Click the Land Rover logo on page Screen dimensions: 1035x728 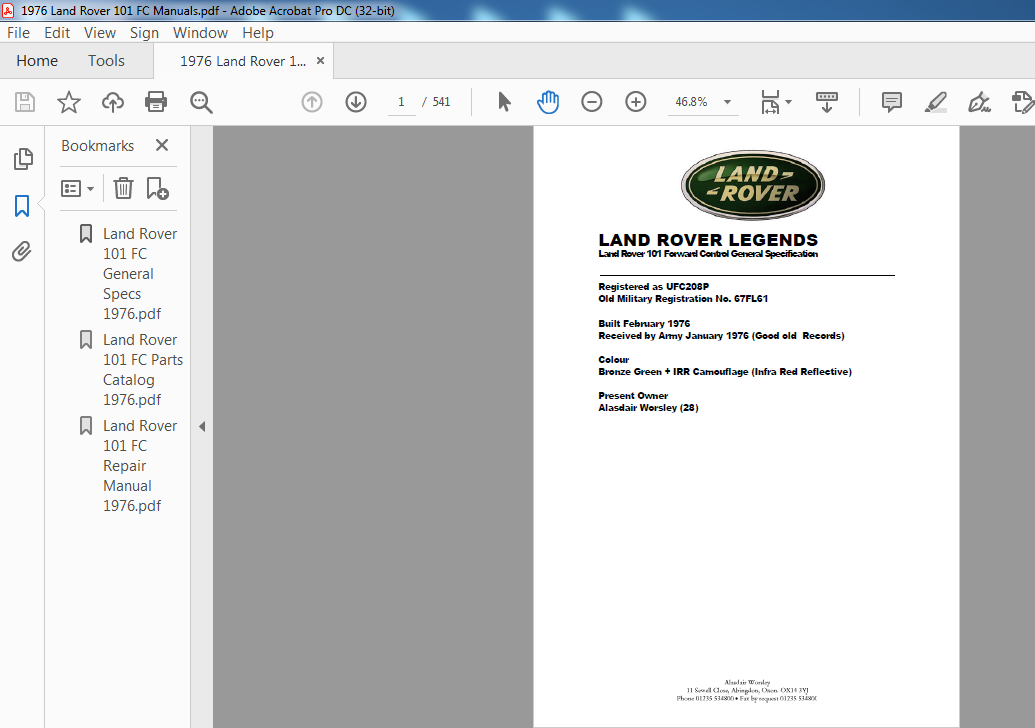752,185
